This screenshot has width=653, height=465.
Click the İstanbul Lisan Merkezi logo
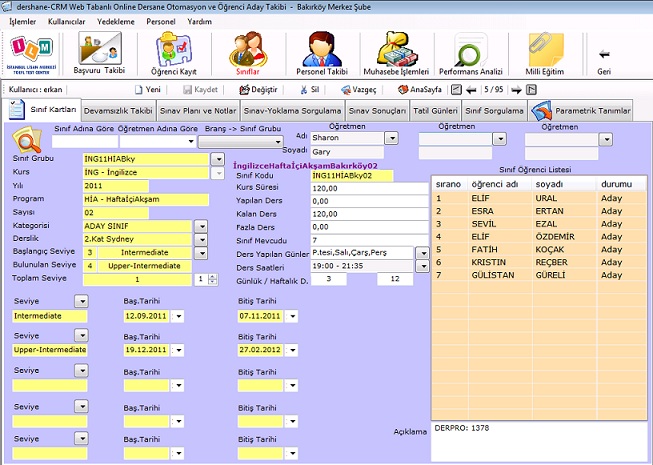[31, 54]
